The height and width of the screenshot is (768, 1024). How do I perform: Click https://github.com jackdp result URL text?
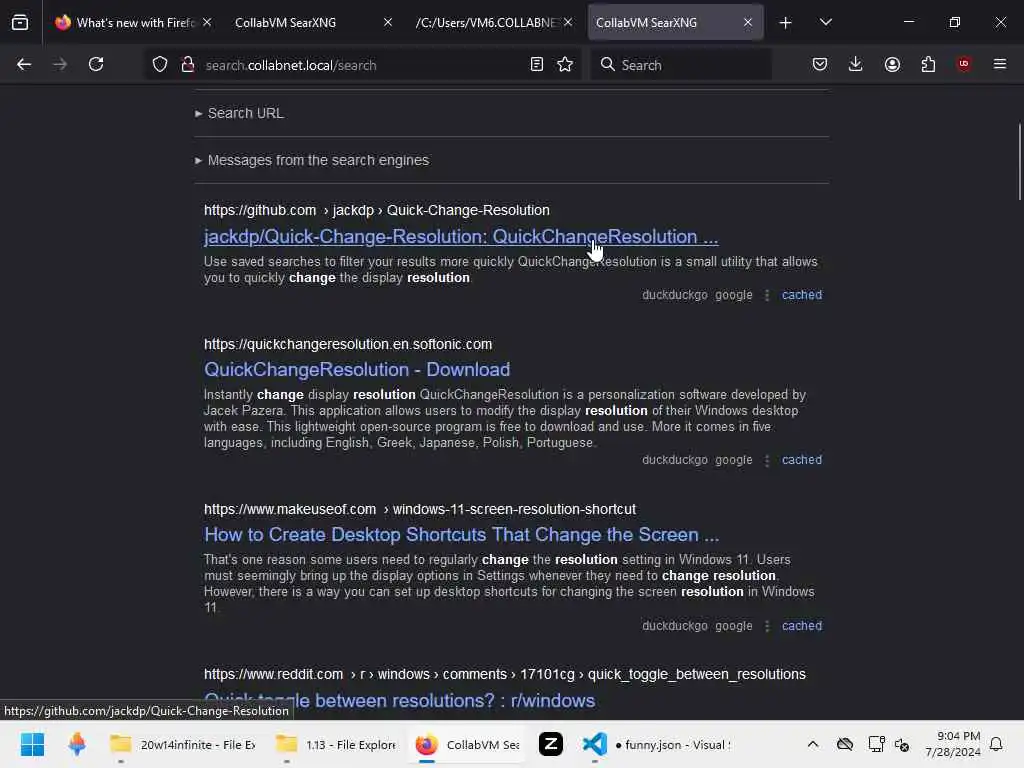377,210
